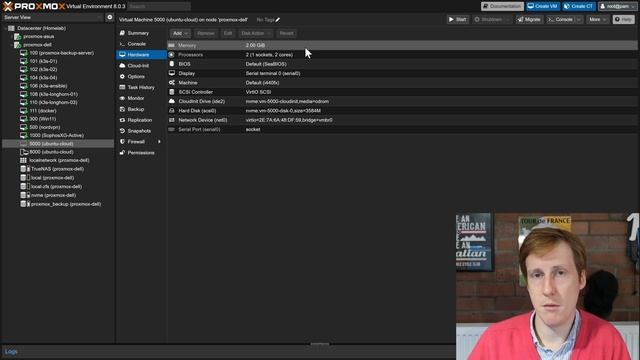
Task: Open the Server View gear settings icon
Action: 109,17
